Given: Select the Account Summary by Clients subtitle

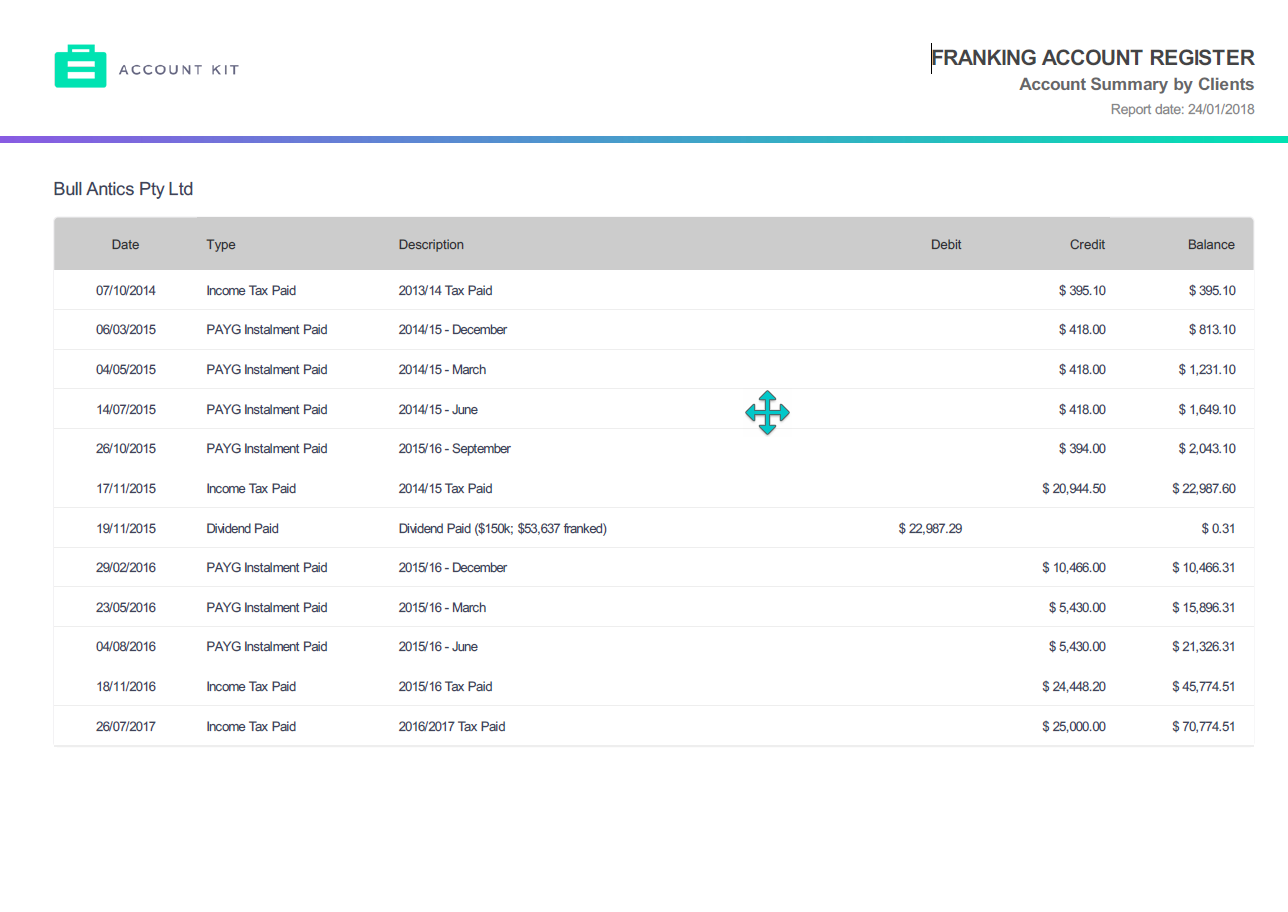Looking at the screenshot, I should (x=1136, y=84).
